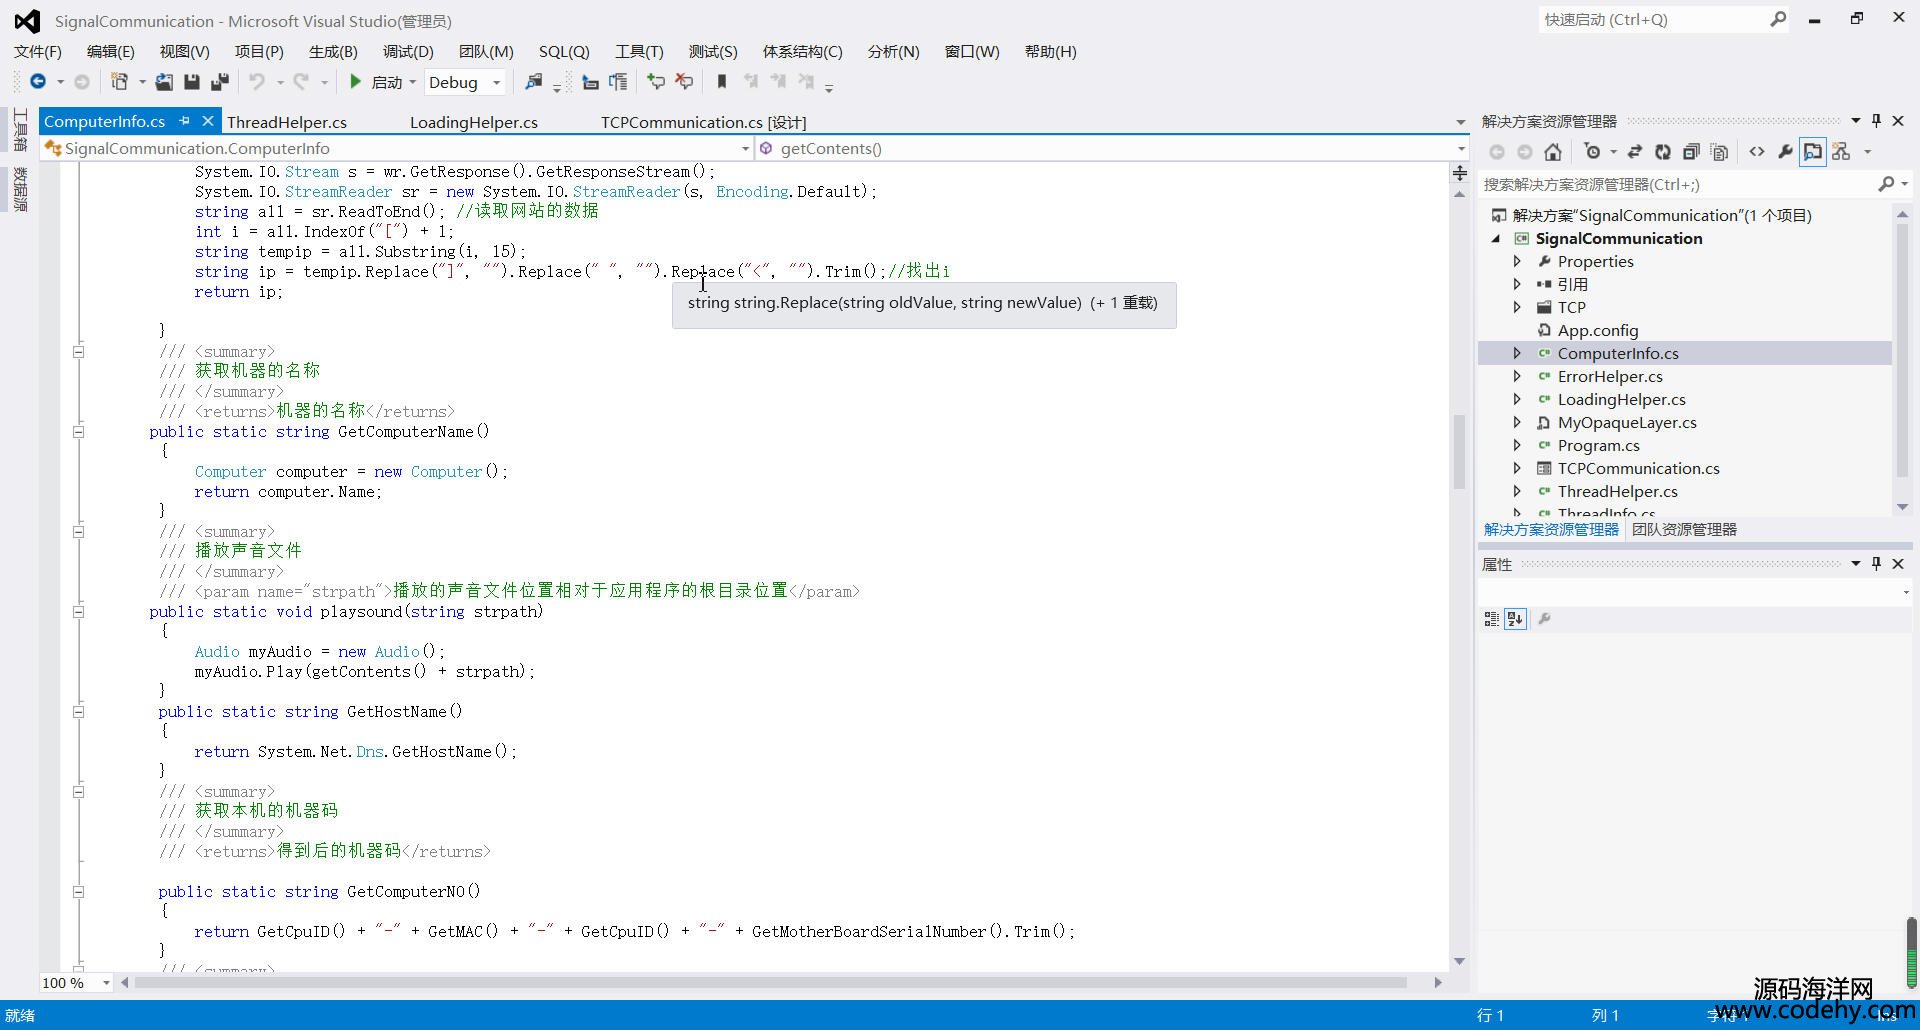Click the Open File toolbar icon
This screenshot has height=1030, width=1920.
click(164, 82)
